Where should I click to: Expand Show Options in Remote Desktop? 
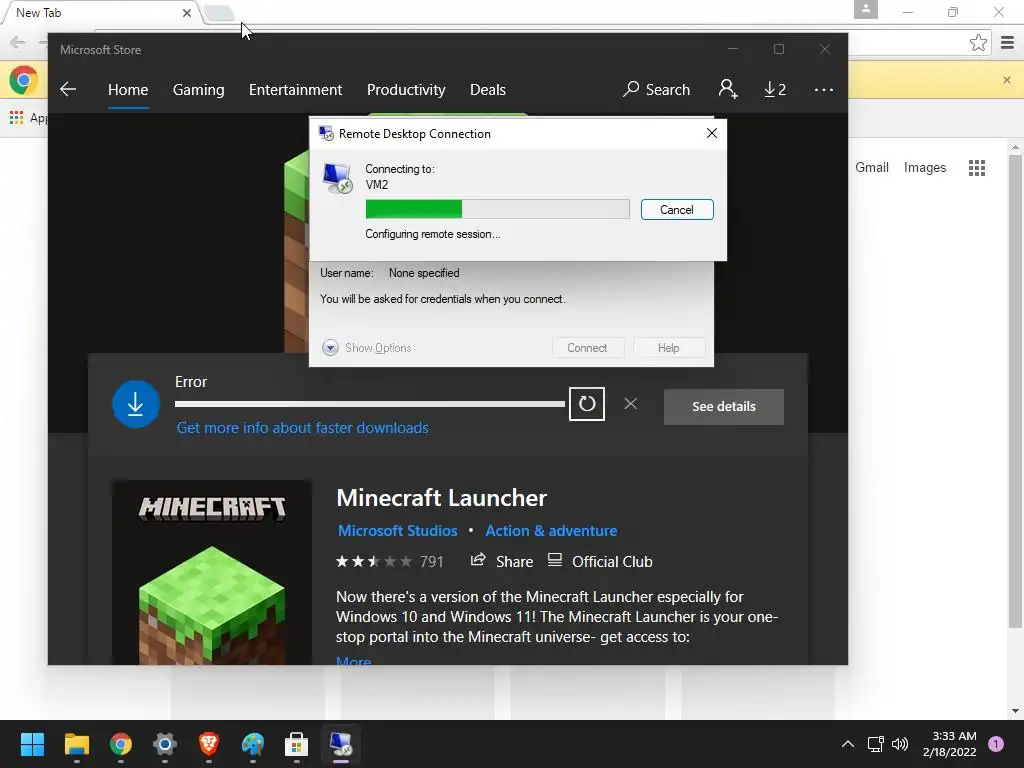pyautogui.click(x=367, y=348)
